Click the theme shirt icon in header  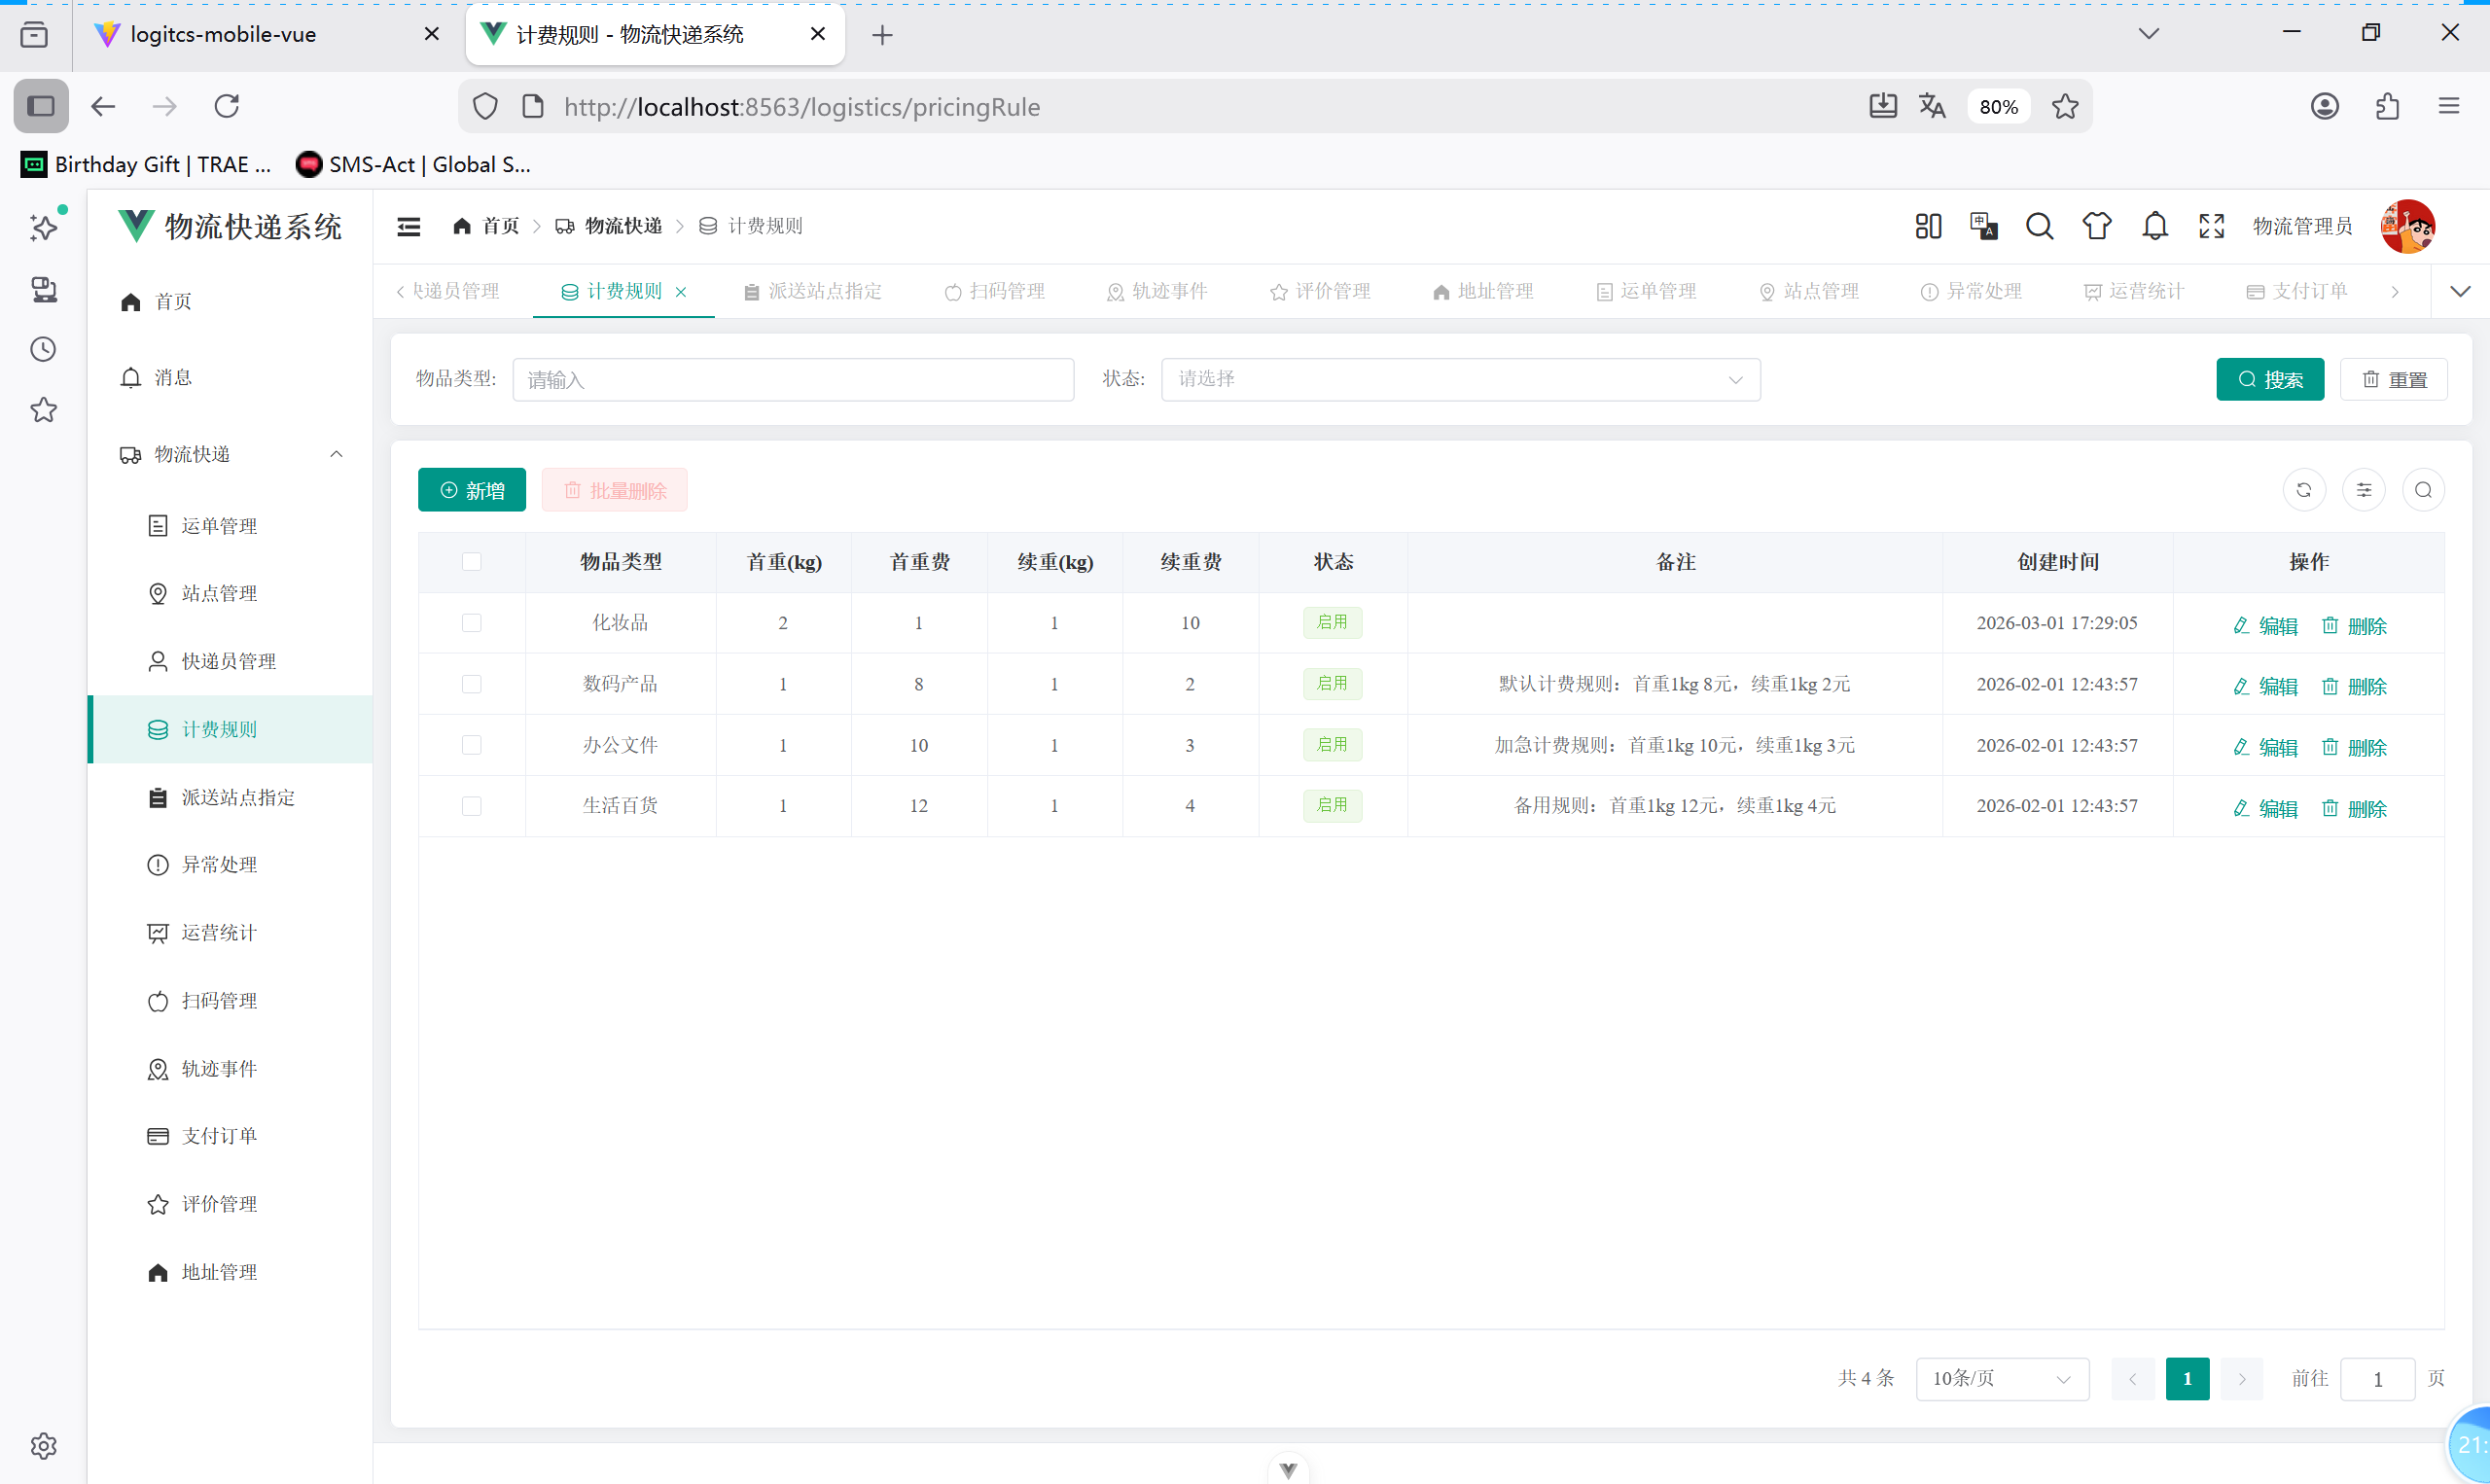point(2096,227)
